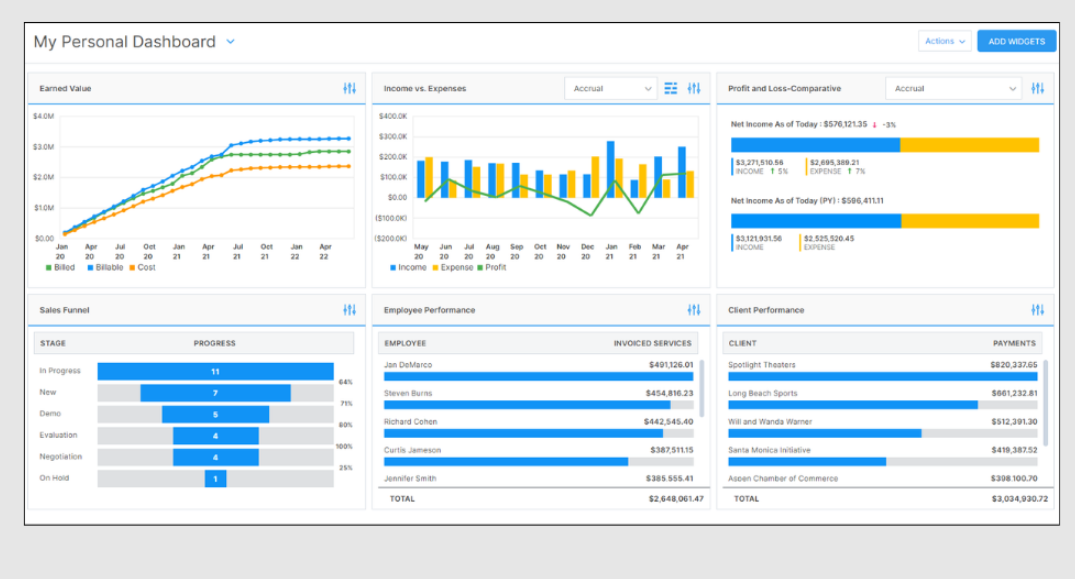Image resolution: width=1075 pixels, height=579 pixels.
Task: Expand My Personal Dashboard chevron
Action: [x=230, y=42]
